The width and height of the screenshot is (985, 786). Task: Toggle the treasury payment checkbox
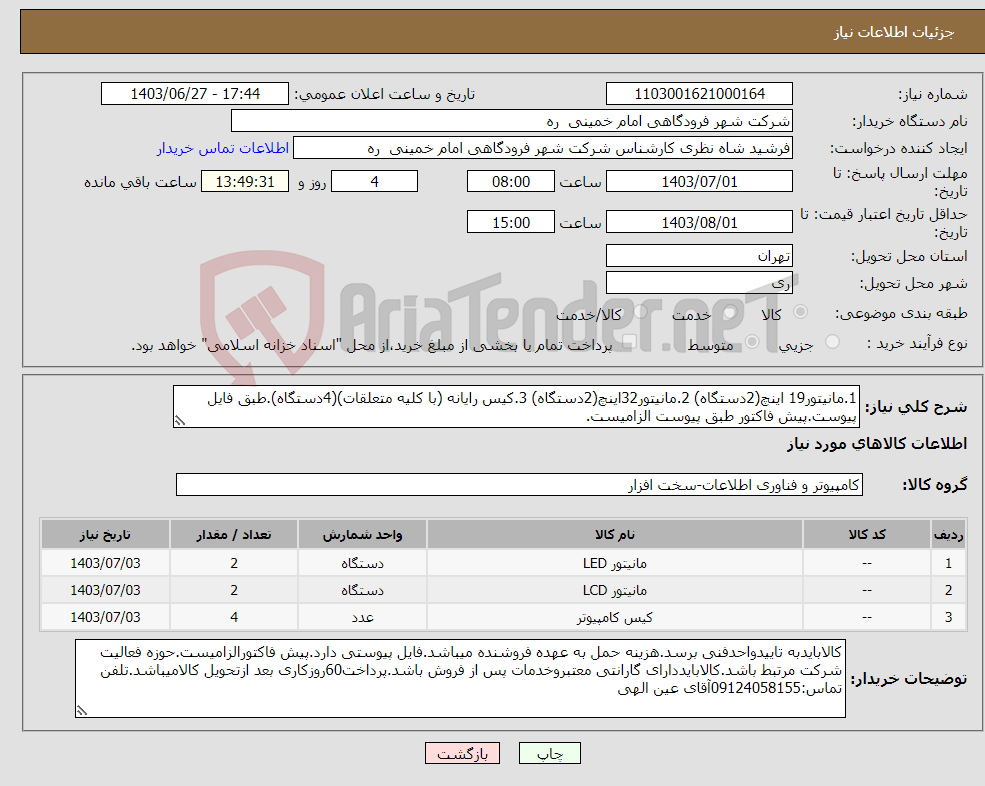629,342
